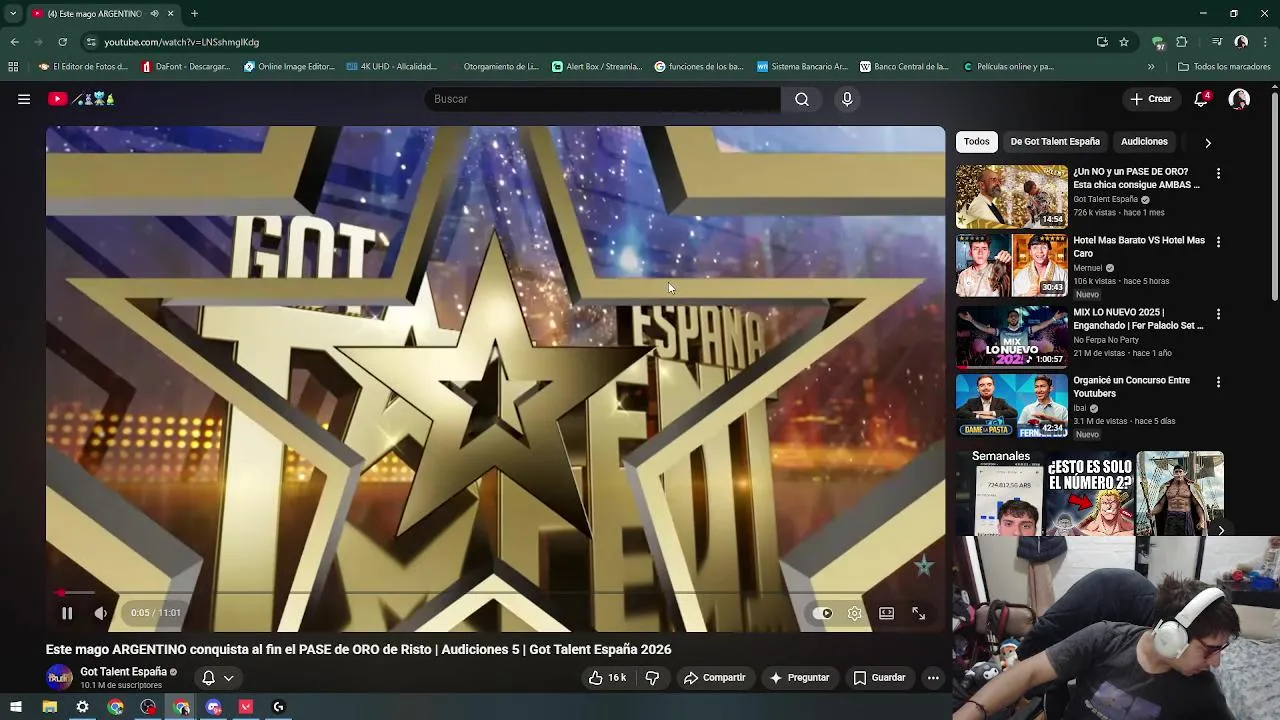Image resolution: width=1280 pixels, height=720 pixels.
Task: Open Settings gear from taskbar
Action: coord(82,707)
